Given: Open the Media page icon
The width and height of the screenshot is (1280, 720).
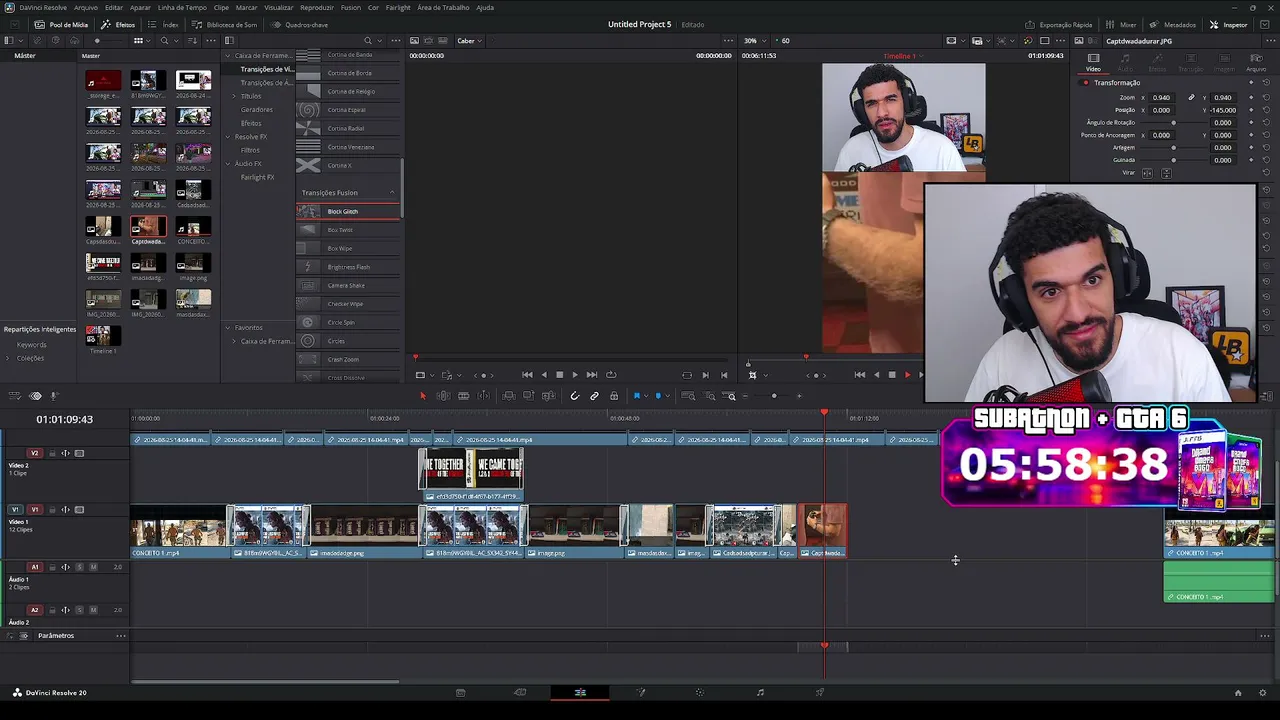Looking at the screenshot, I should 460,692.
